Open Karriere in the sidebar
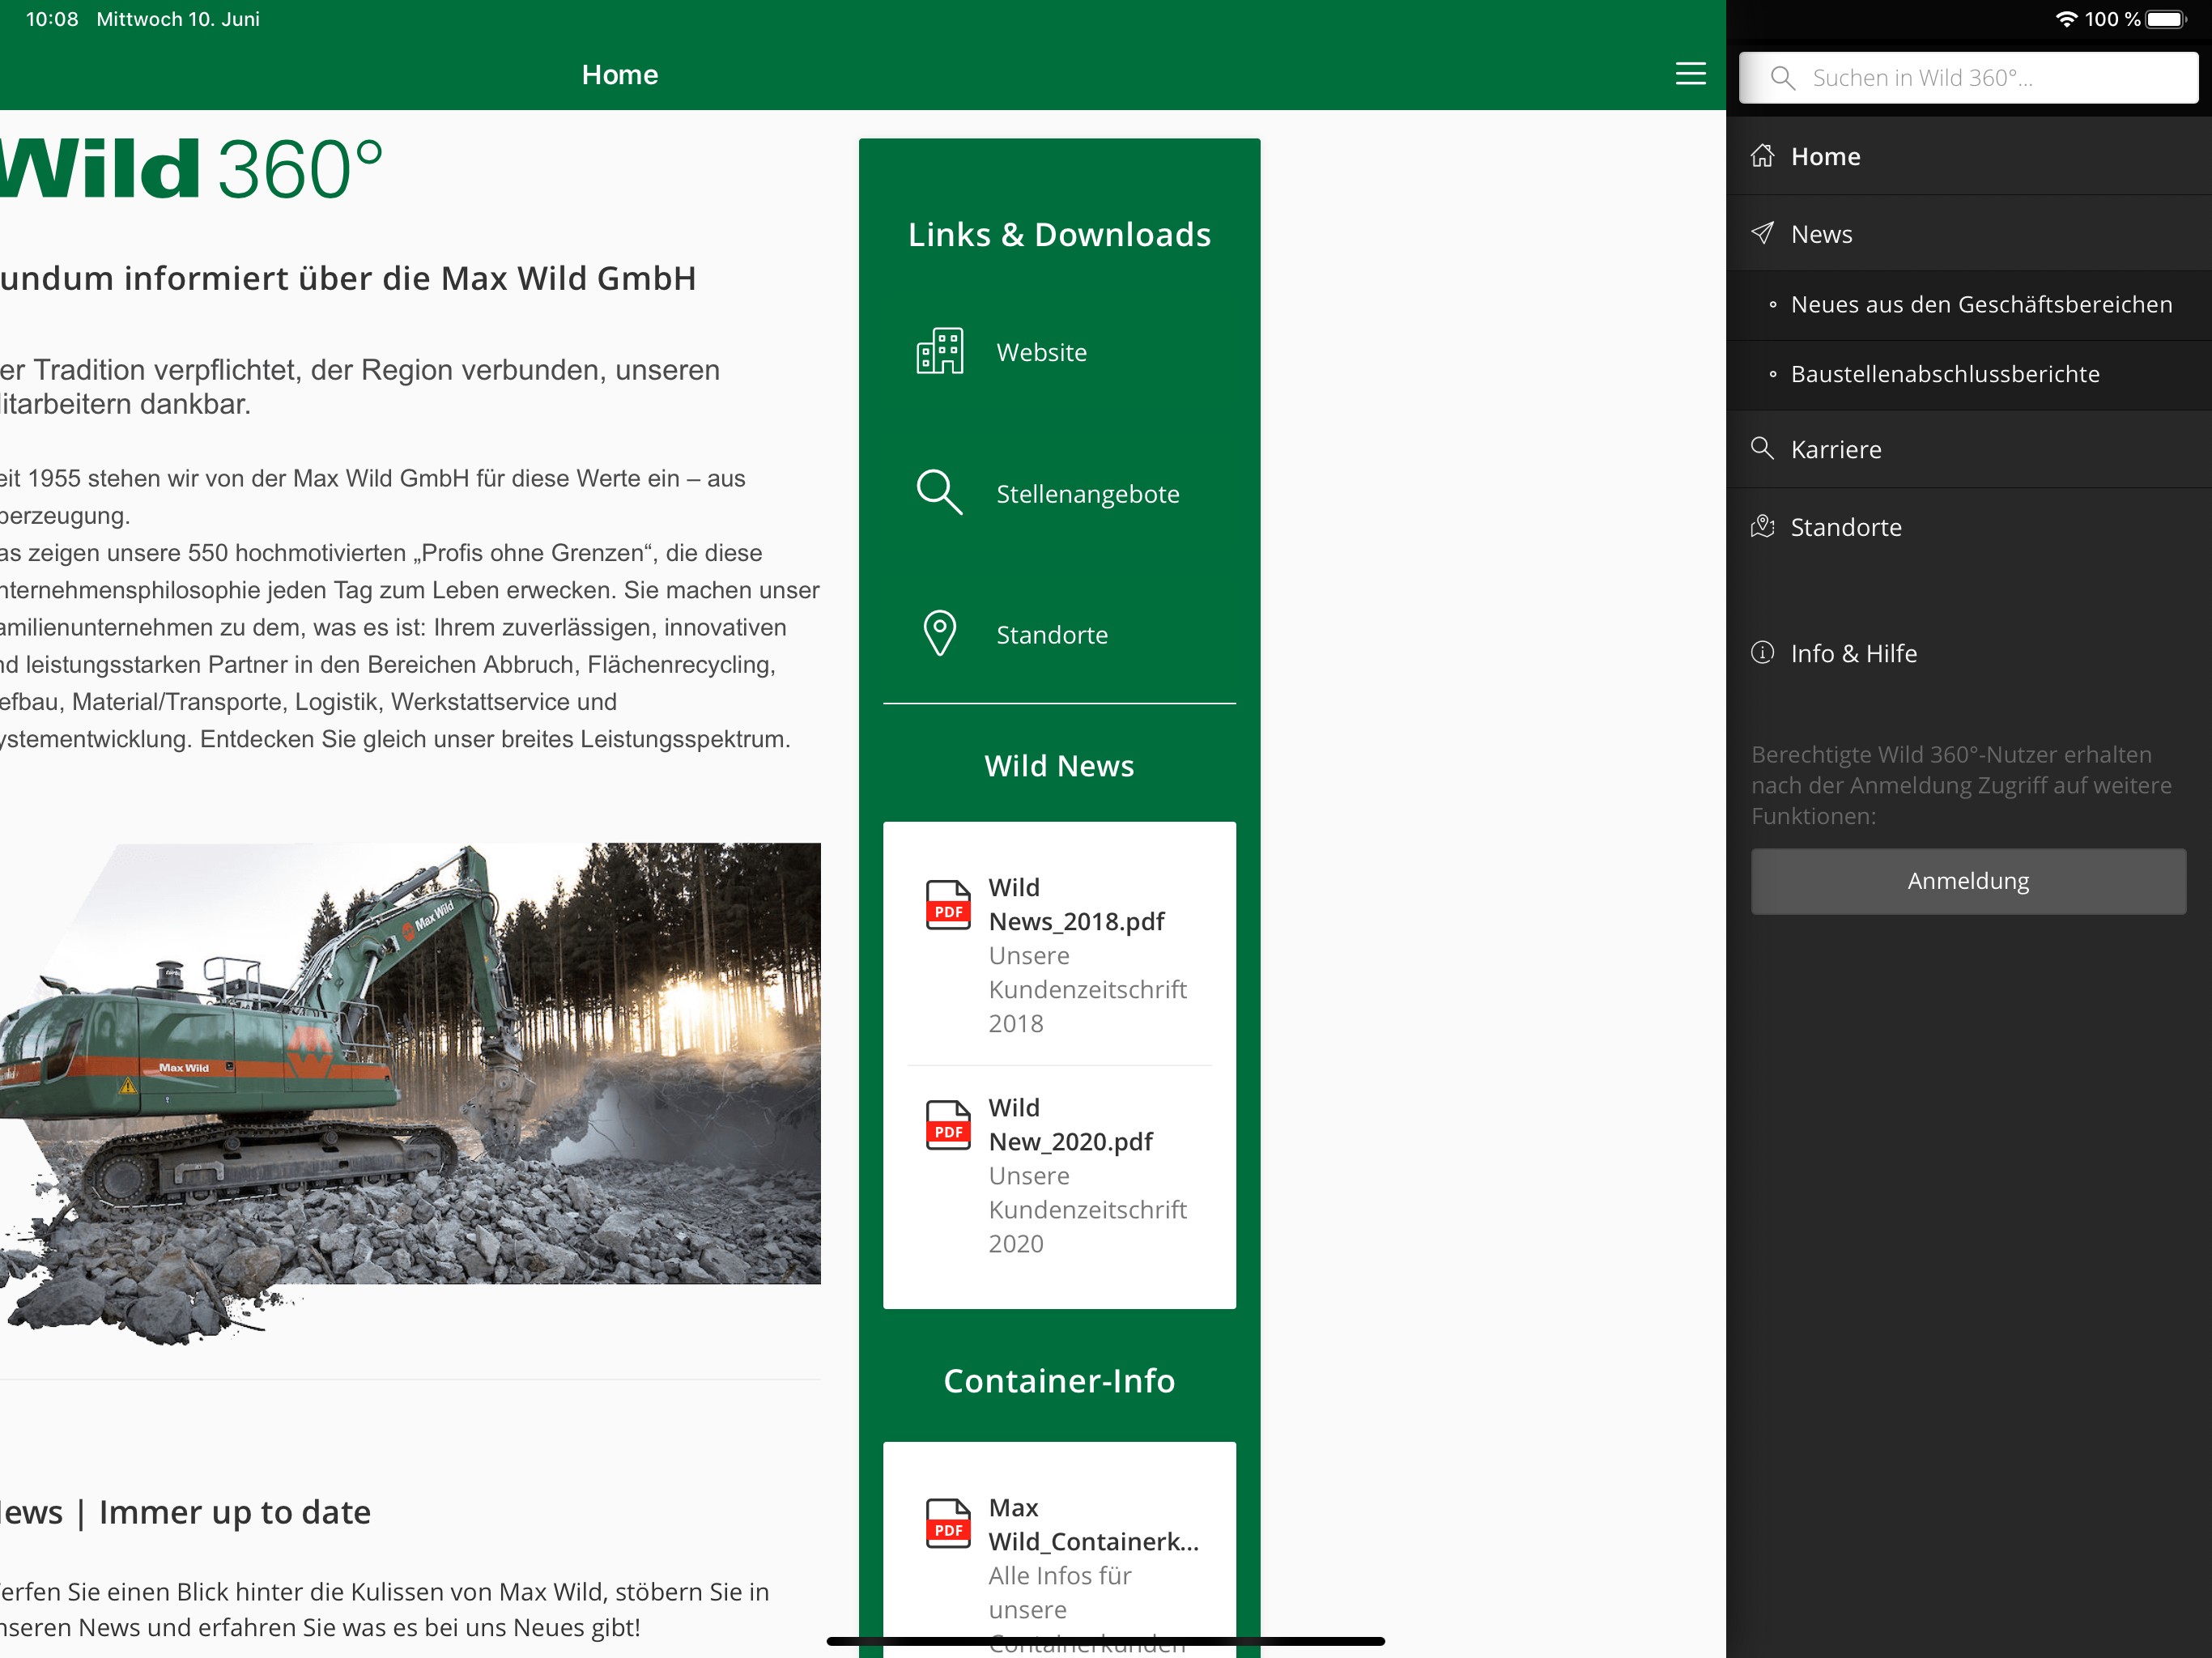 [x=1968, y=449]
